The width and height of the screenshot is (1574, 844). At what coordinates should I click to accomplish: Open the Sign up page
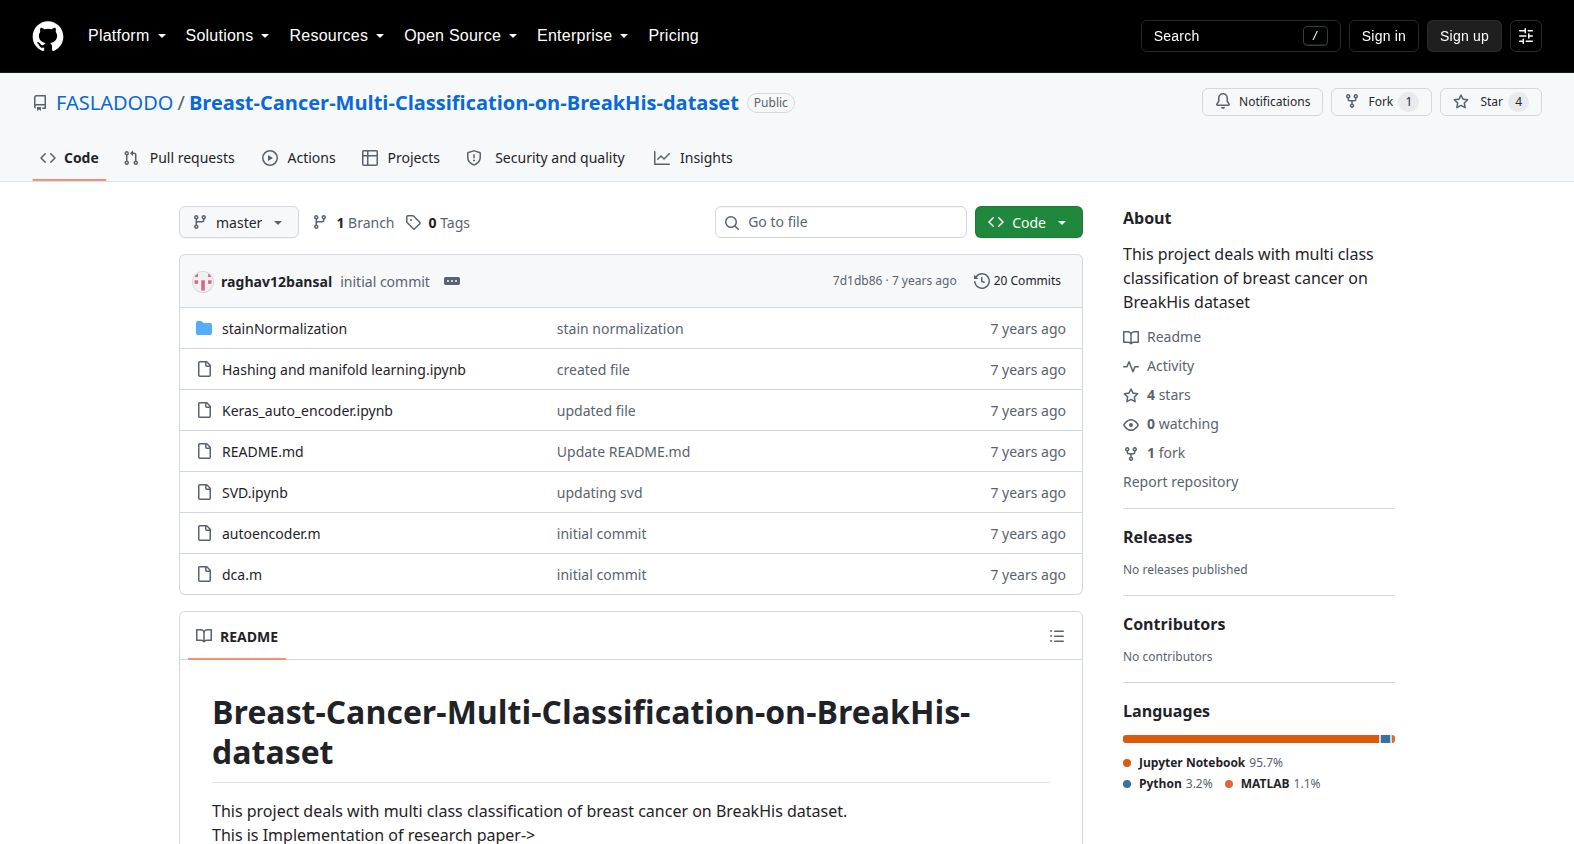1464,36
